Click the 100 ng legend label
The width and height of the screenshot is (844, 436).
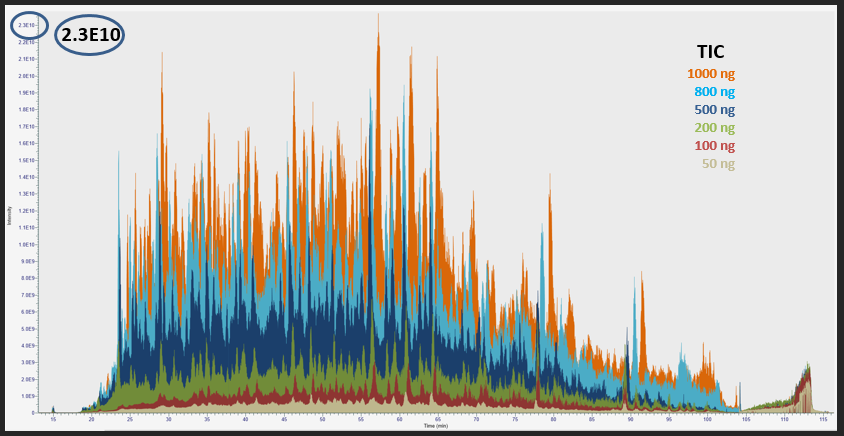714,146
